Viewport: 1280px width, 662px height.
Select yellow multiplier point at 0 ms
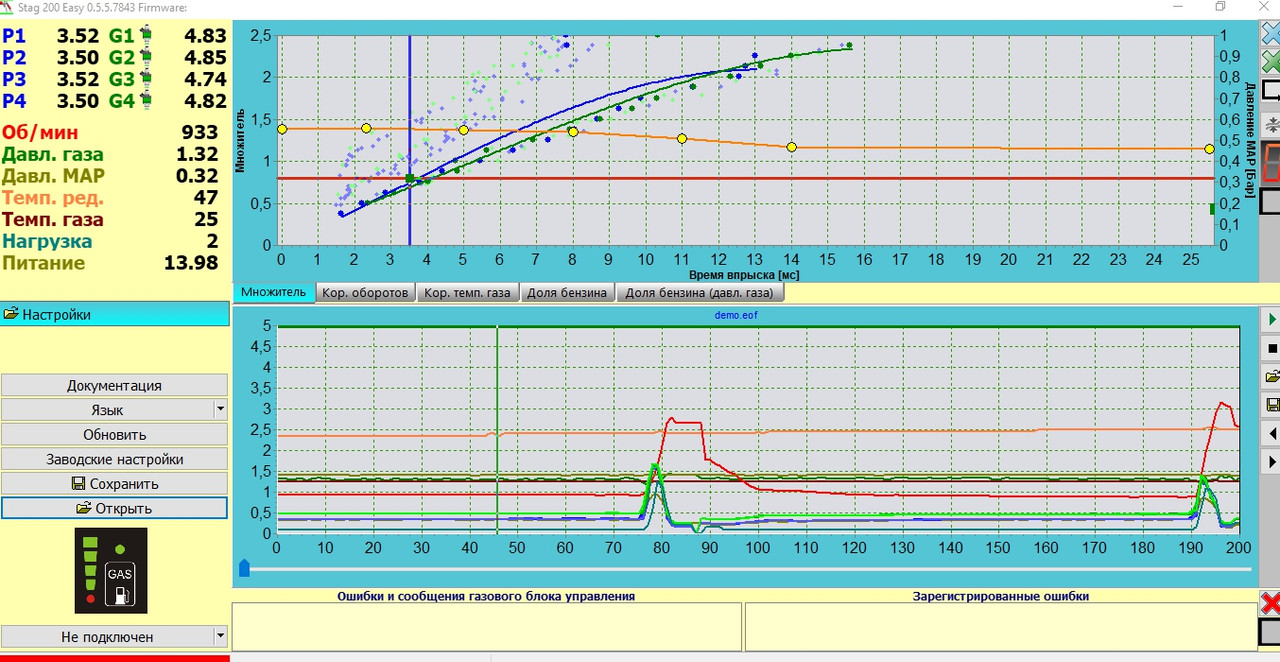coord(281,129)
